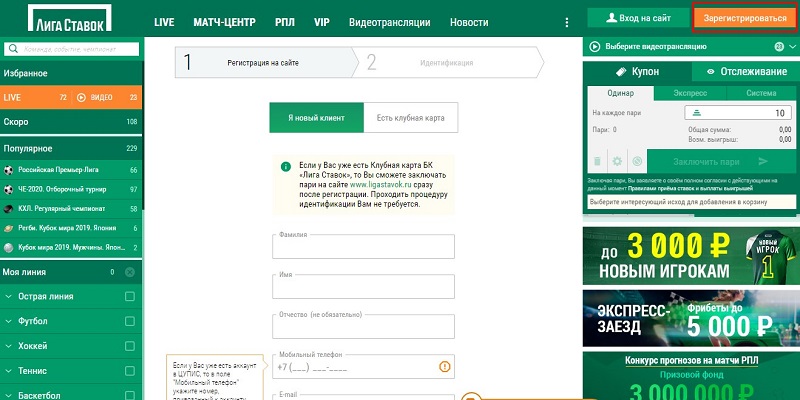Open coupon settings gear icon
The height and width of the screenshot is (400, 800).
(617, 161)
